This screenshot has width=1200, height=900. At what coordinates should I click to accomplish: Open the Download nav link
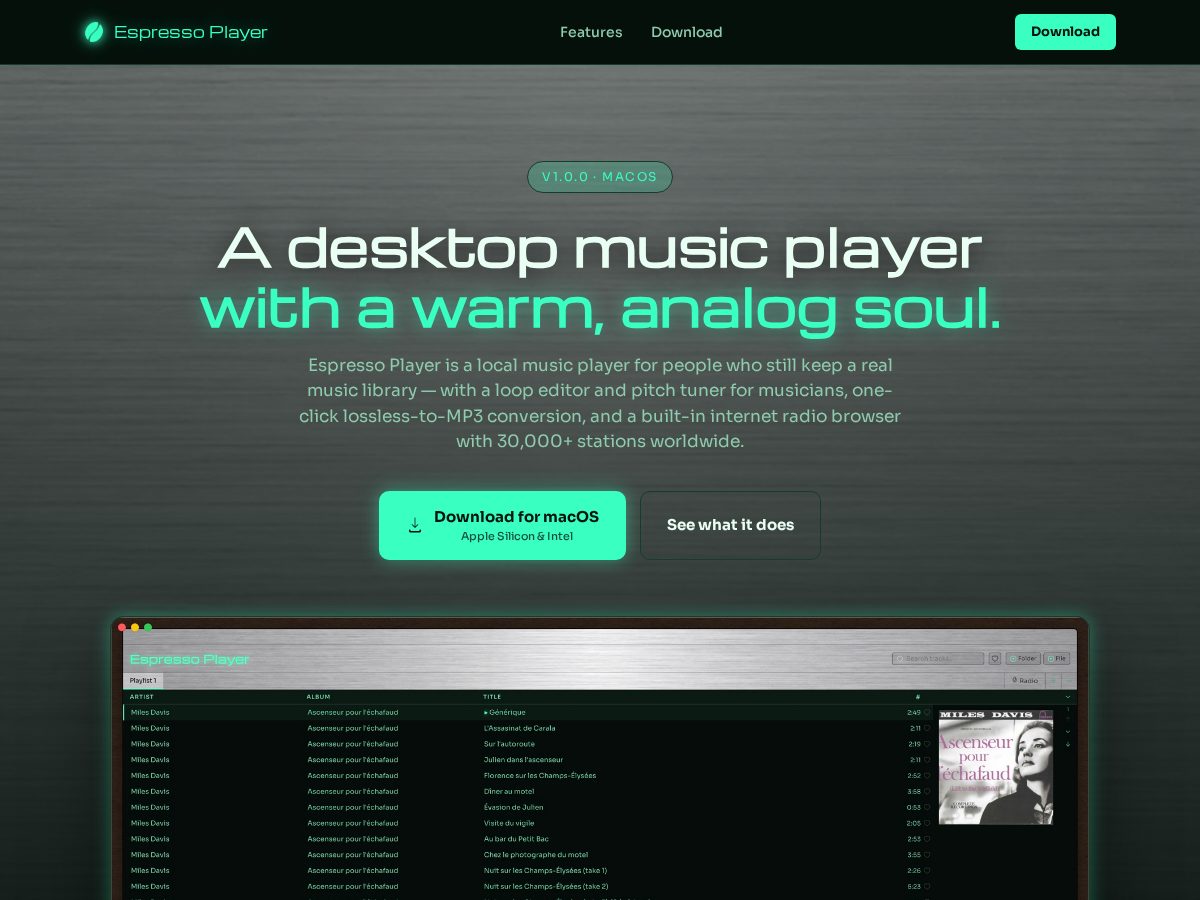tap(686, 32)
